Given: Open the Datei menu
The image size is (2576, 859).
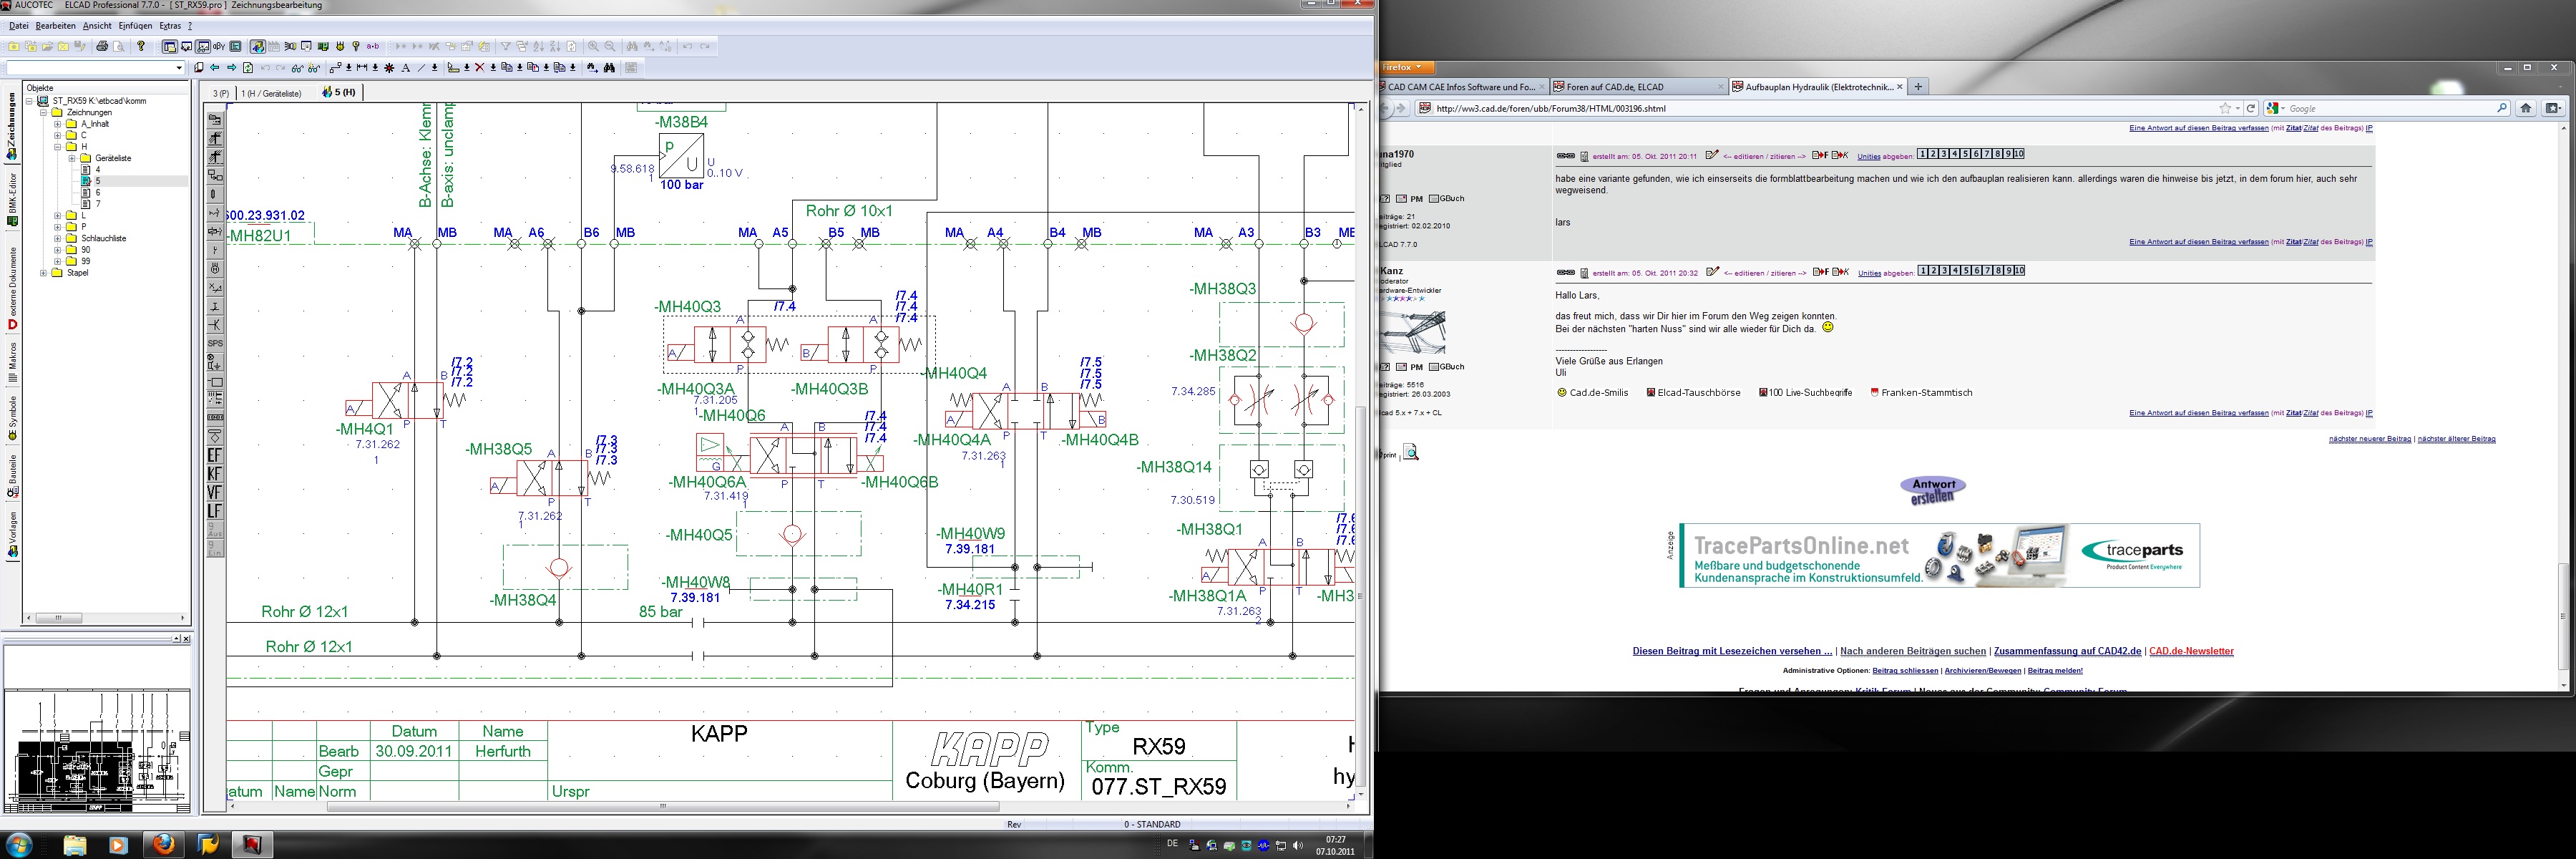Looking at the screenshot, I should click(18, 26).
